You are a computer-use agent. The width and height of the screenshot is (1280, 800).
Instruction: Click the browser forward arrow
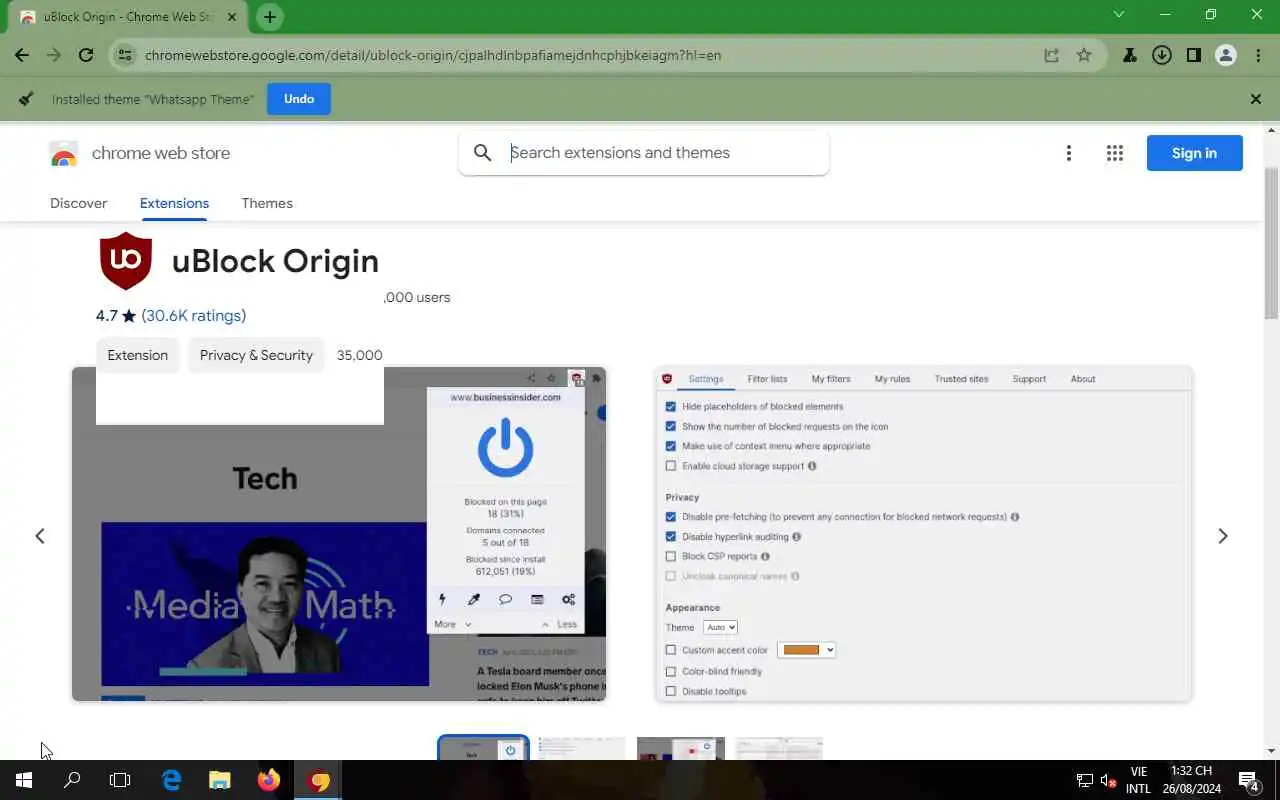point(54,55)
